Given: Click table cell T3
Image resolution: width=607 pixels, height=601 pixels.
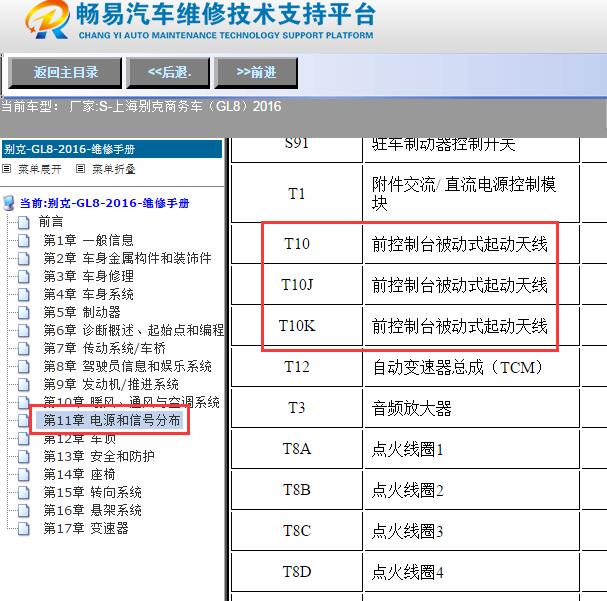Looking at the screenshot, I should [x=297, y=408].
